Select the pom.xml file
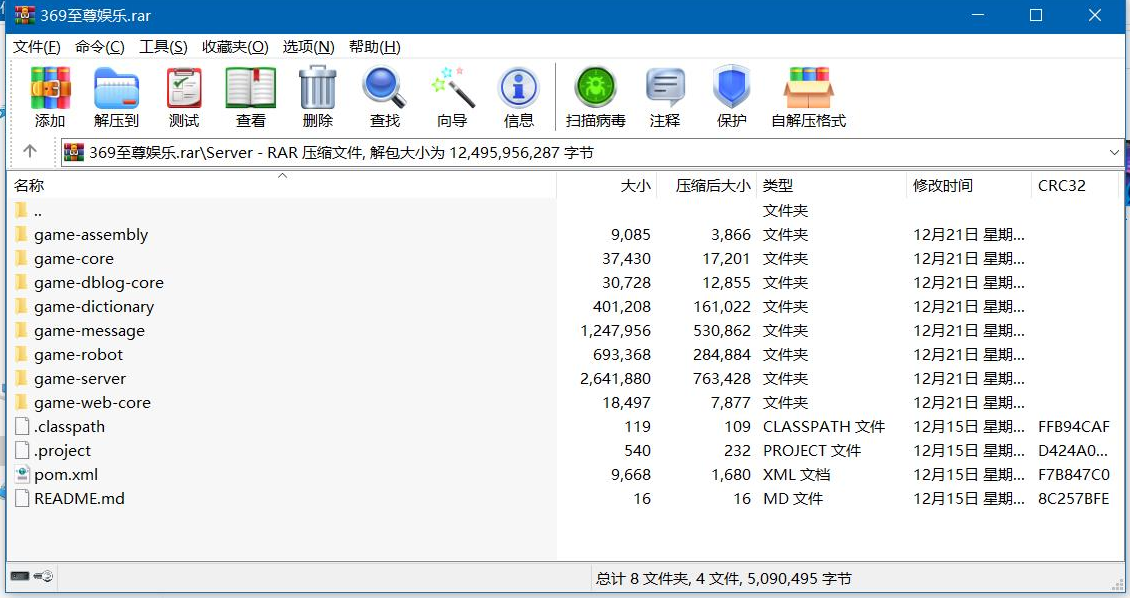The height and width of the screenshot is (598, 1130). 67,474
